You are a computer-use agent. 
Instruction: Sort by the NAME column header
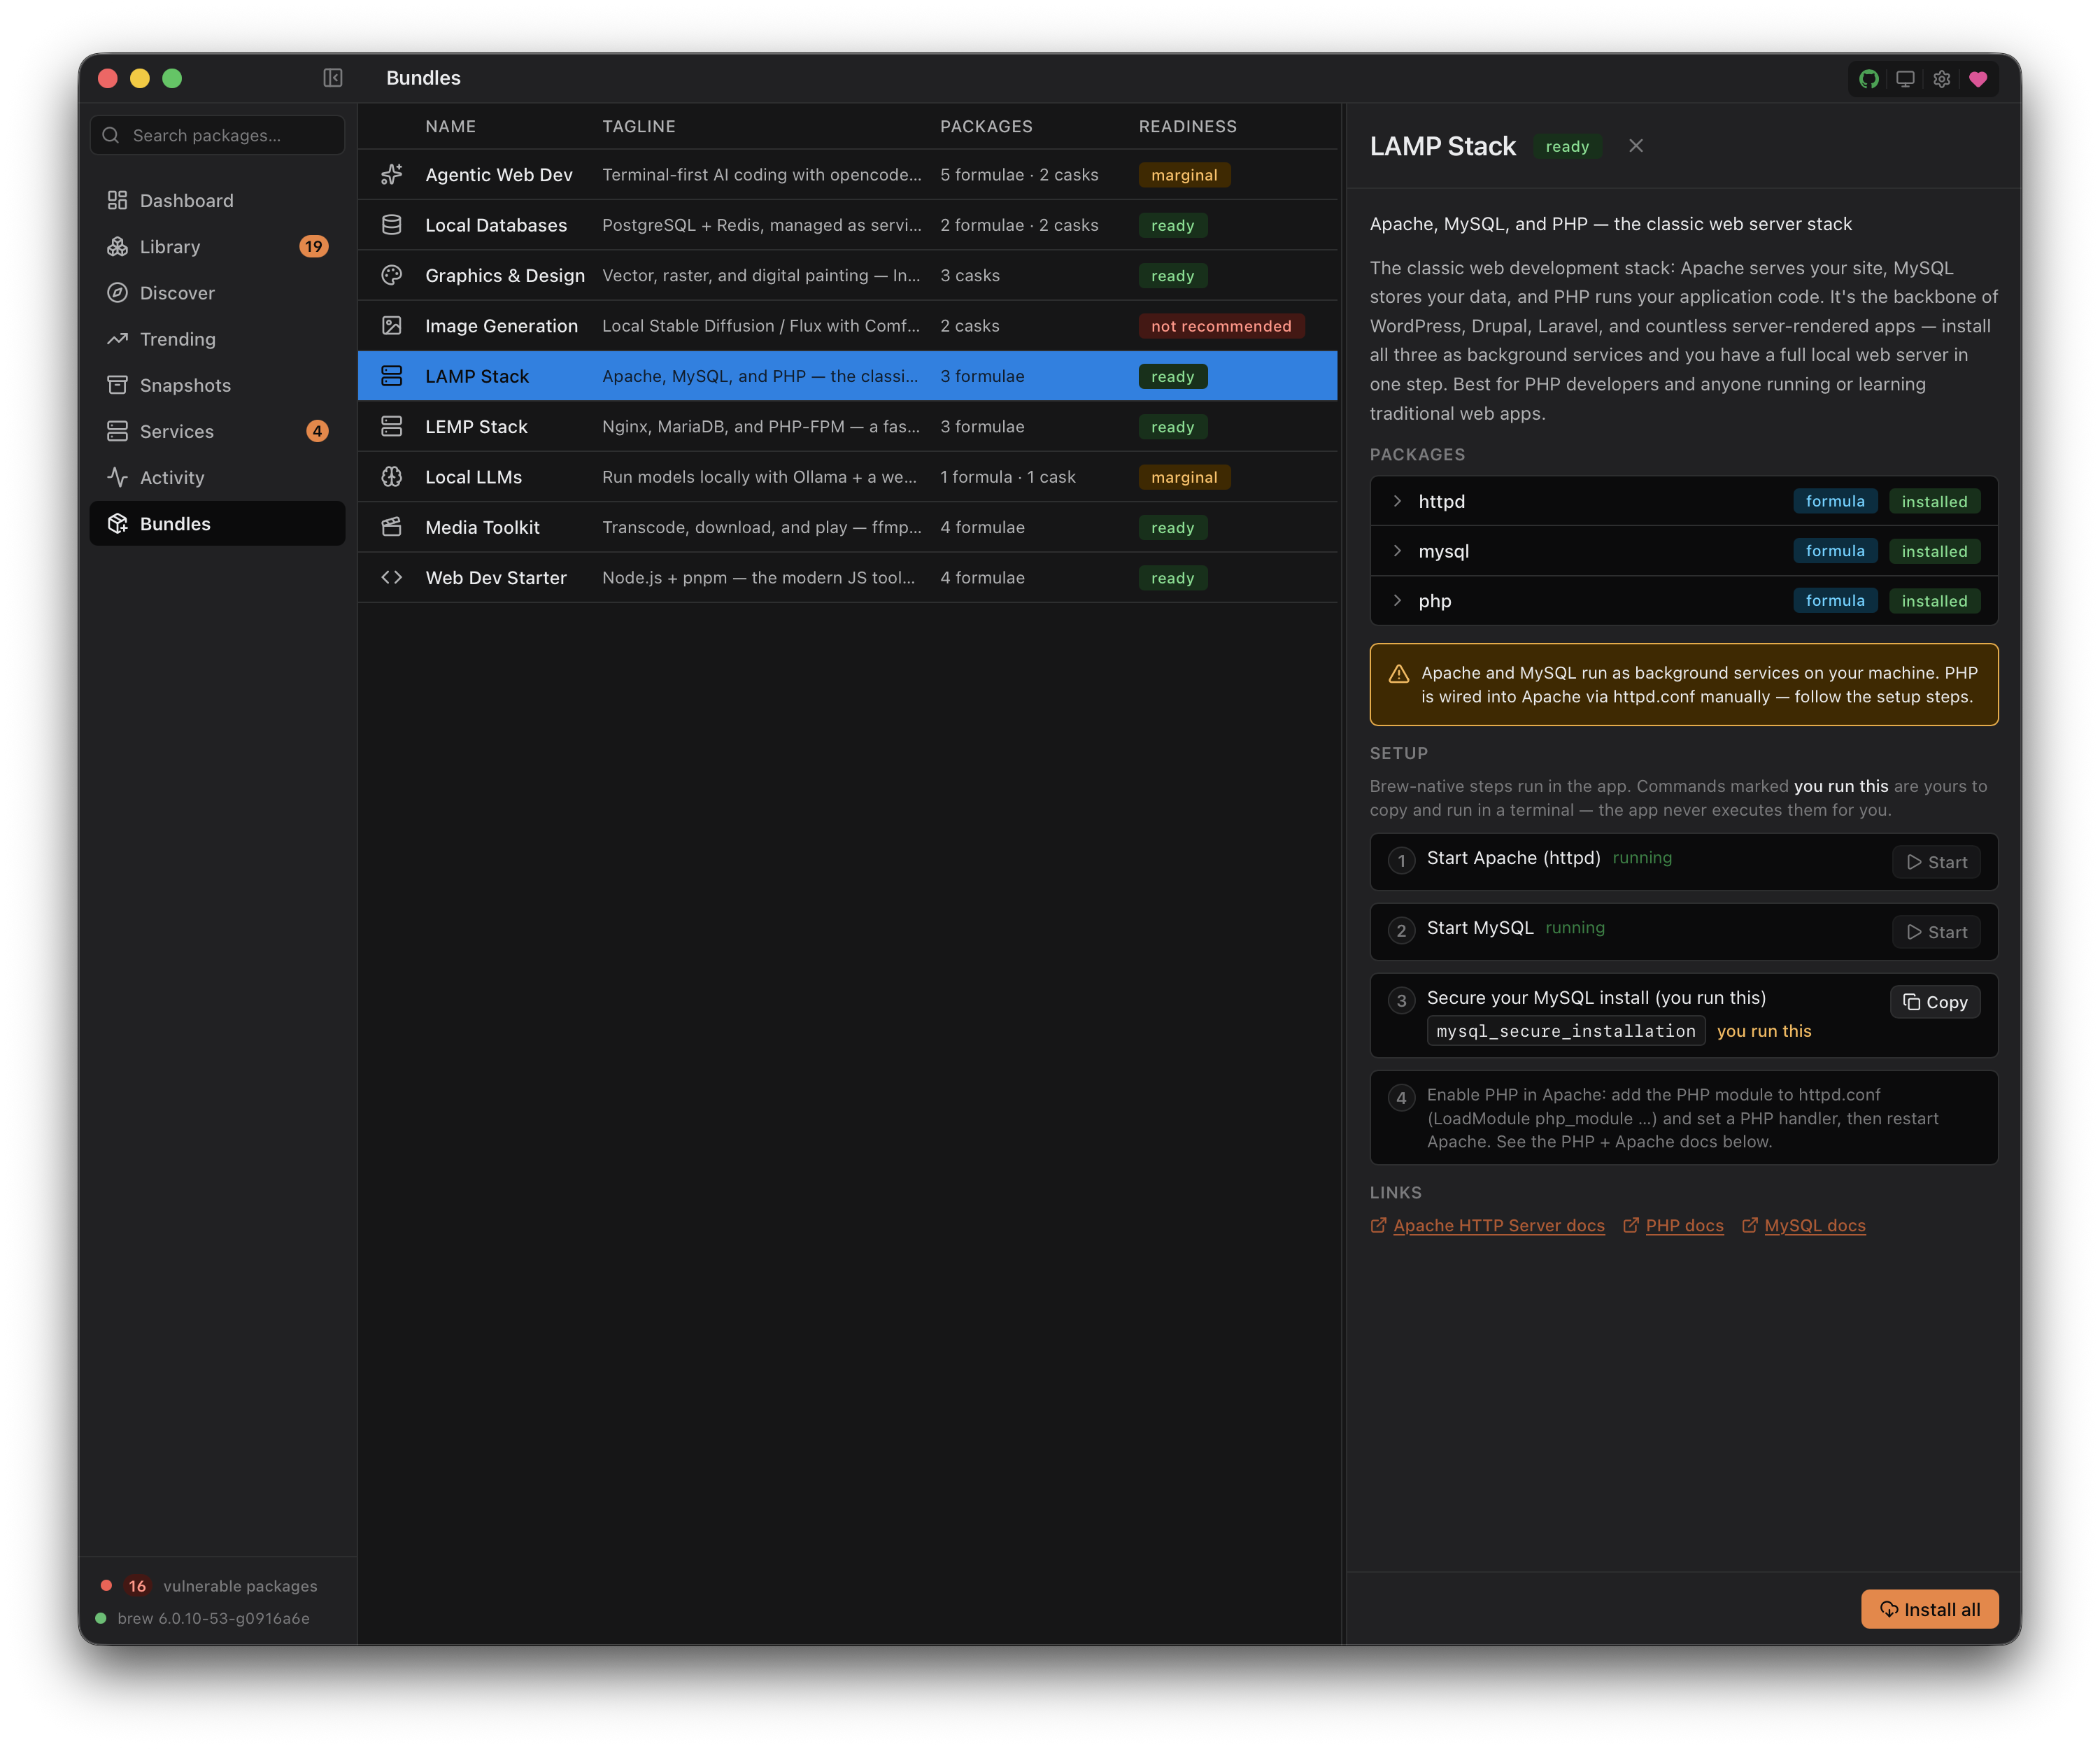tap(450, 126)
